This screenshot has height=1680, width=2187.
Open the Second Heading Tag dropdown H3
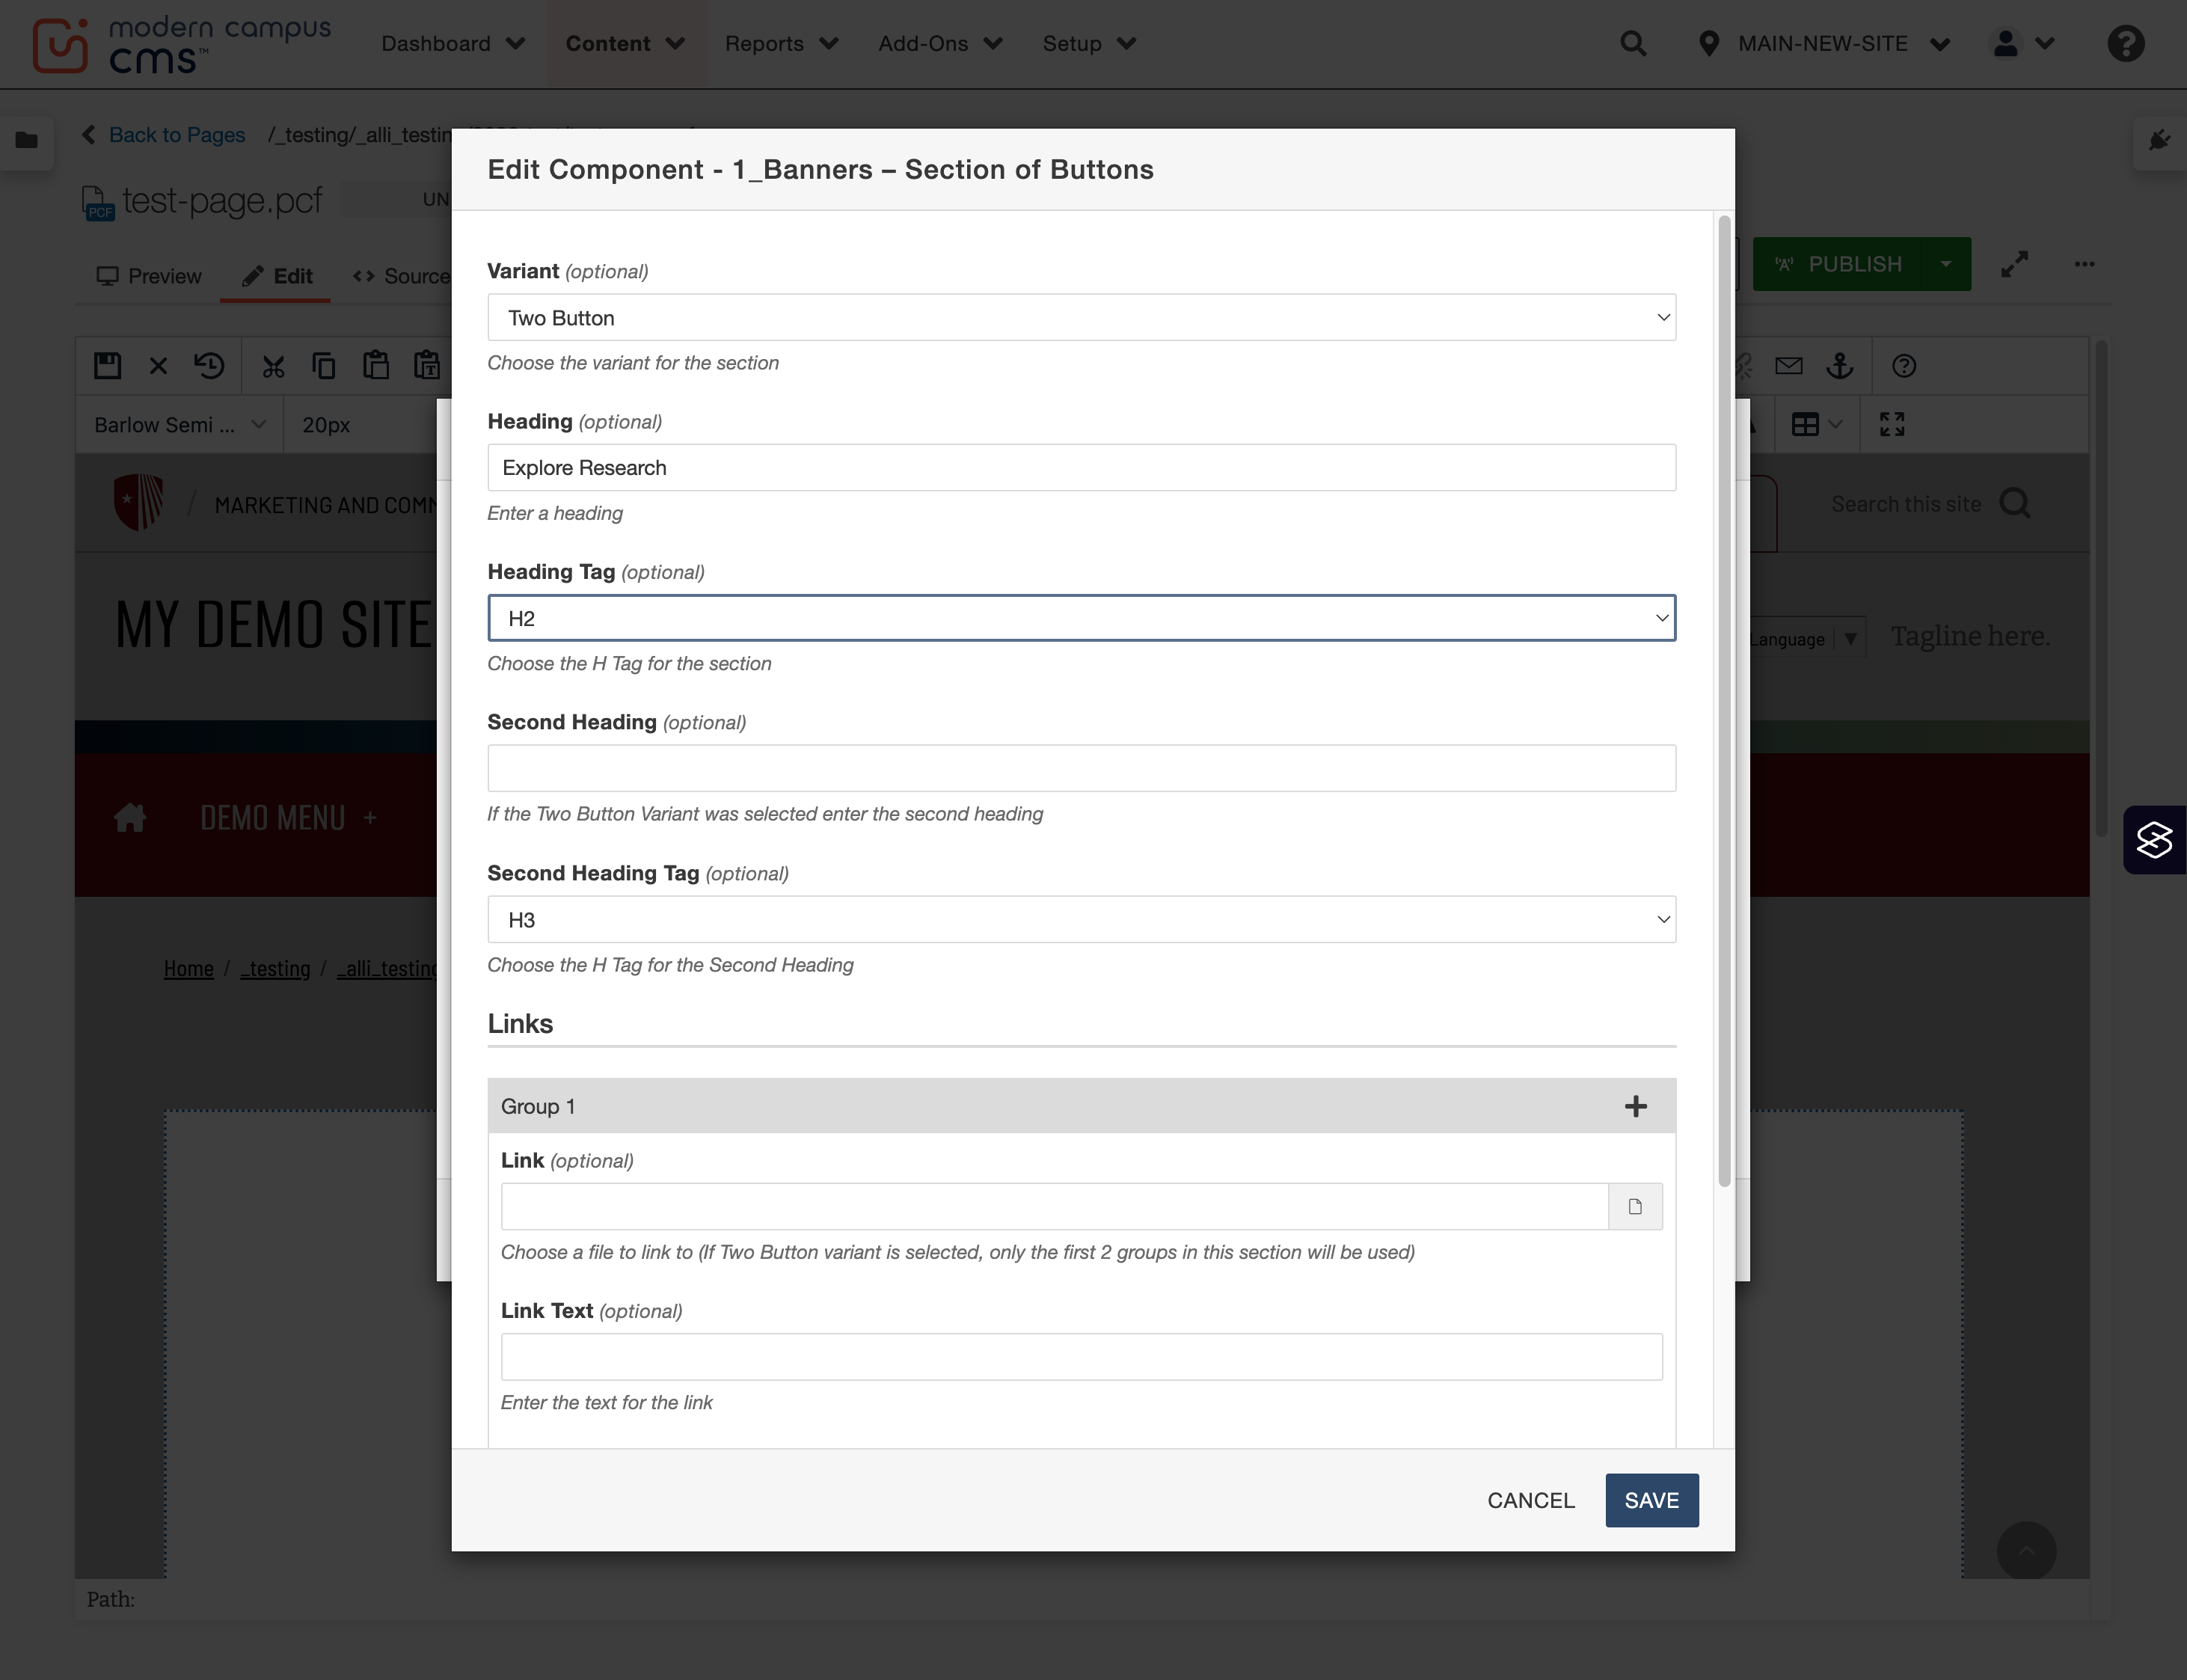pyautogui.click(x=1082, y=920)
